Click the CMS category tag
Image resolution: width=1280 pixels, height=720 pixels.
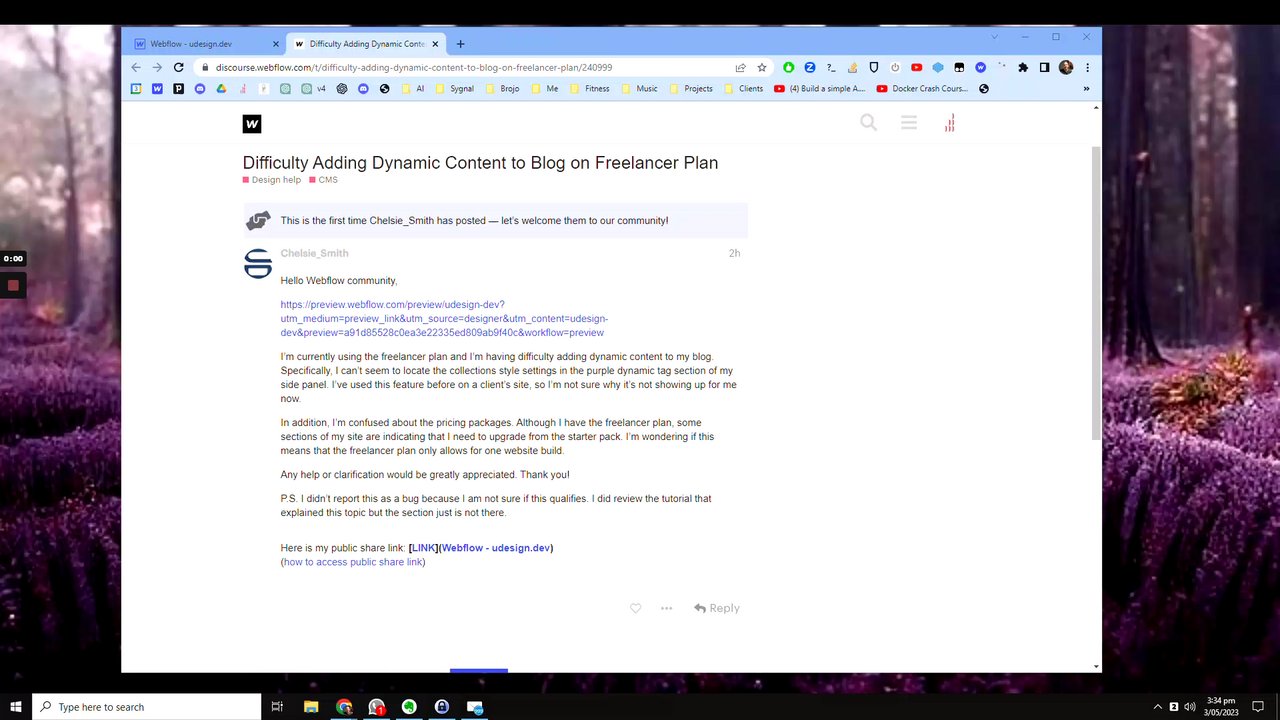pyautogui.click(x=324, y=180)
